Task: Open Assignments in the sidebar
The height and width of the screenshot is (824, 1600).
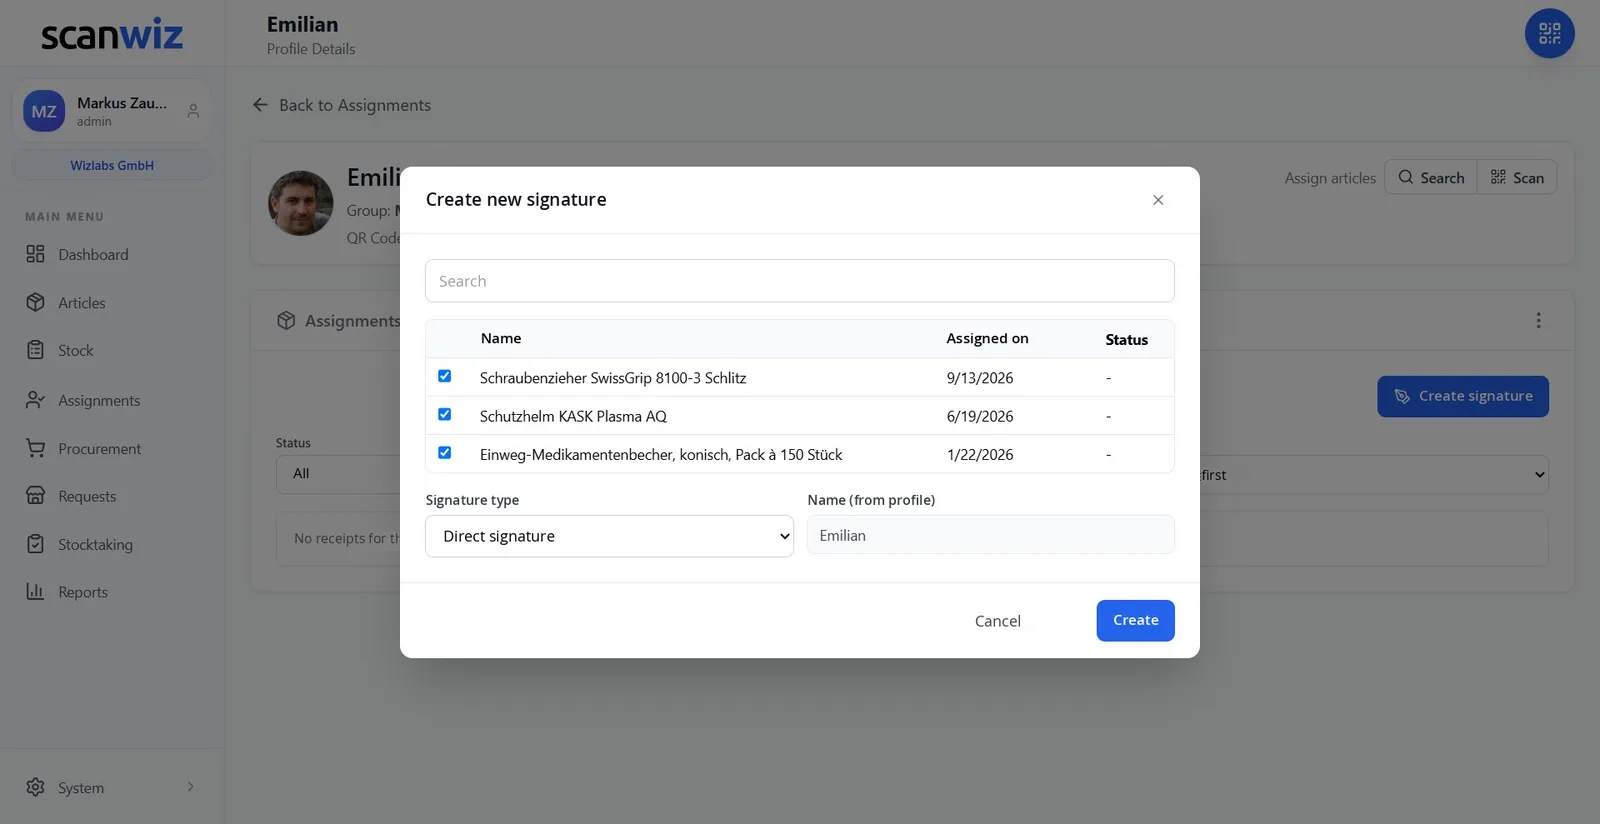Action: pyautogui.click(x=98, y=400)
